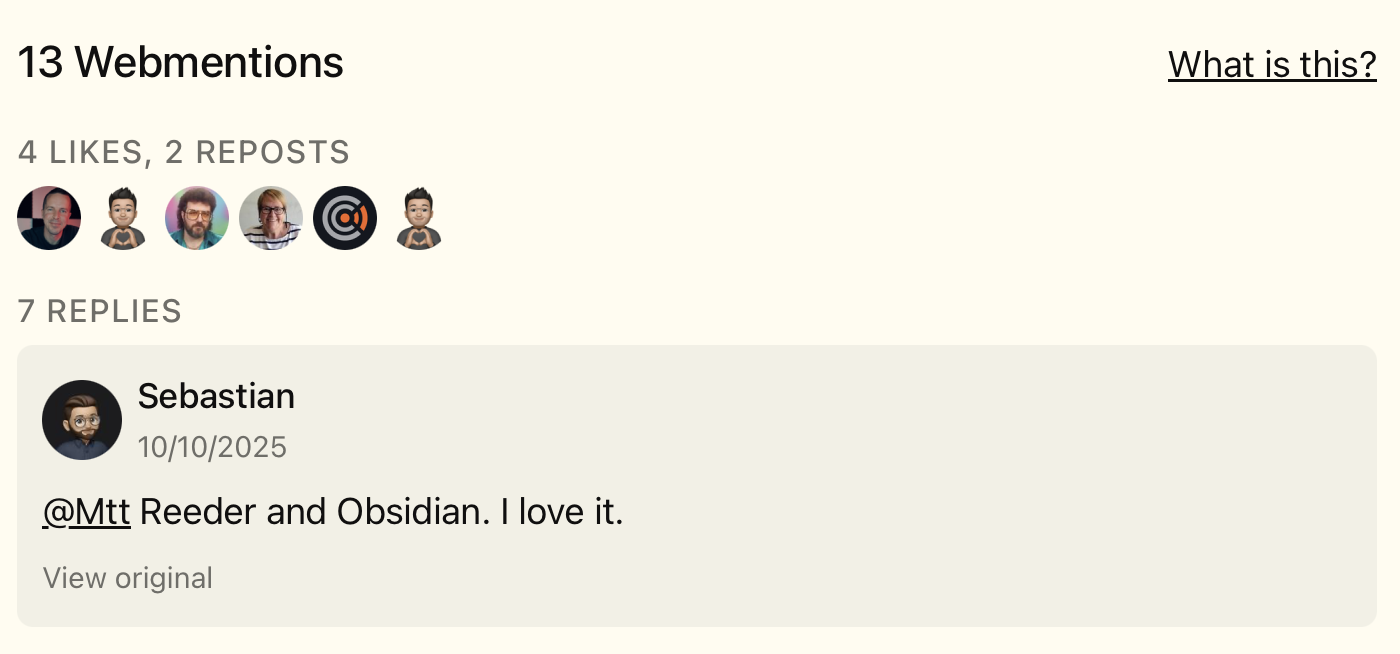The image size is (1400, 654).
Task: Click the "2 REPOSTS" label text
Action: click(x=257, y=153)
